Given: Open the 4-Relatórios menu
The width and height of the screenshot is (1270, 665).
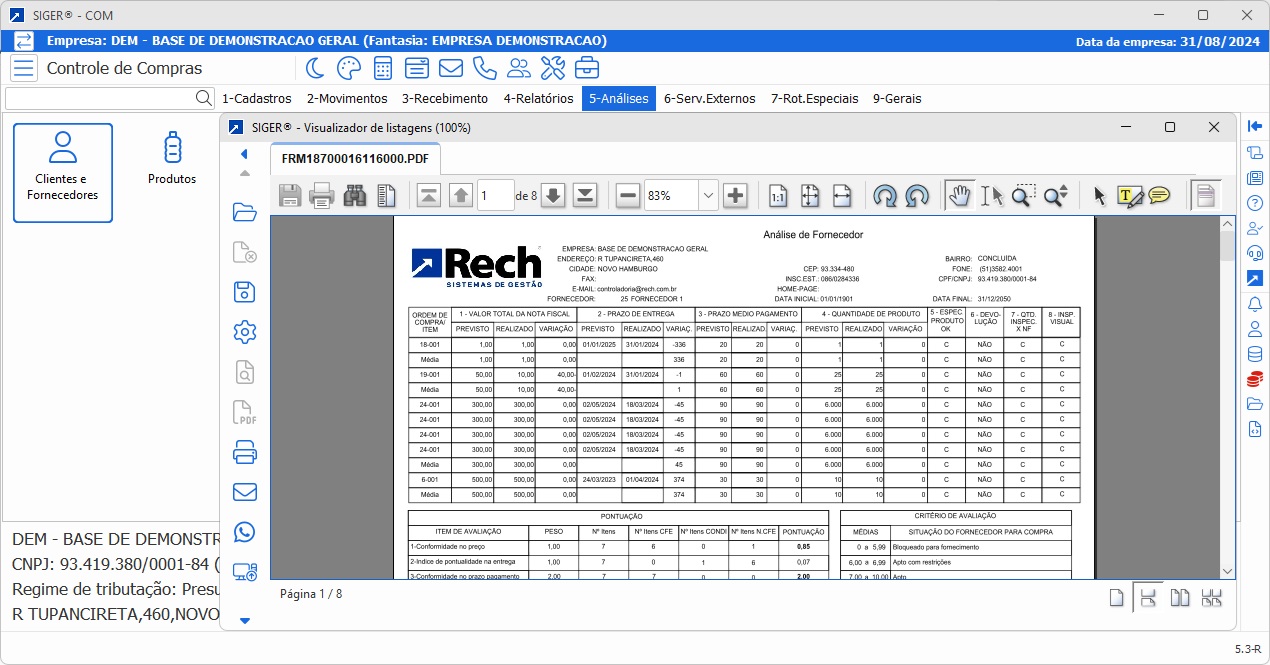Looking at the screenshot, I should point(538,98).
